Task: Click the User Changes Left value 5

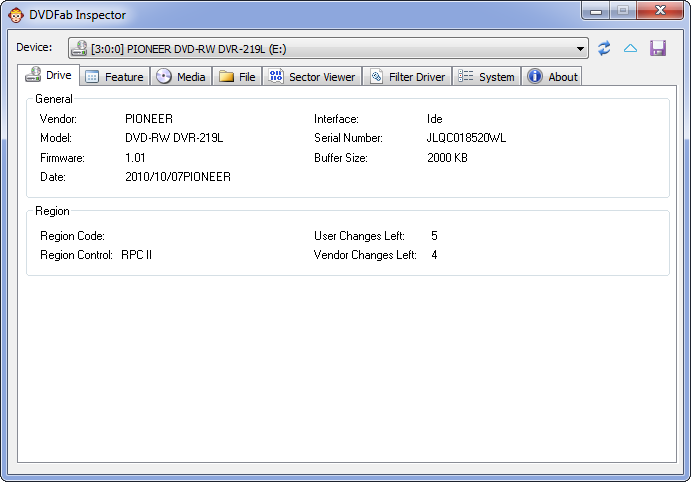Action: pyautogui.click(x=434, y=236)
